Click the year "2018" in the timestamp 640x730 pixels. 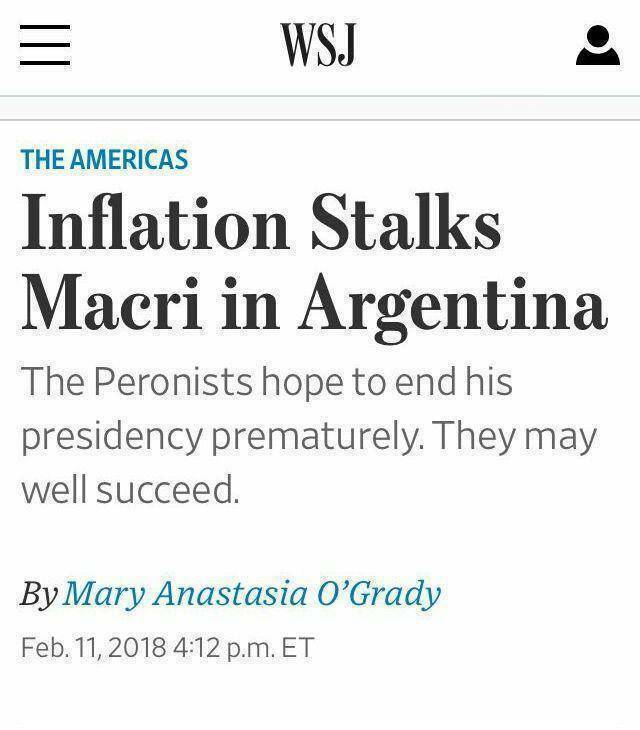coord(138,647)
